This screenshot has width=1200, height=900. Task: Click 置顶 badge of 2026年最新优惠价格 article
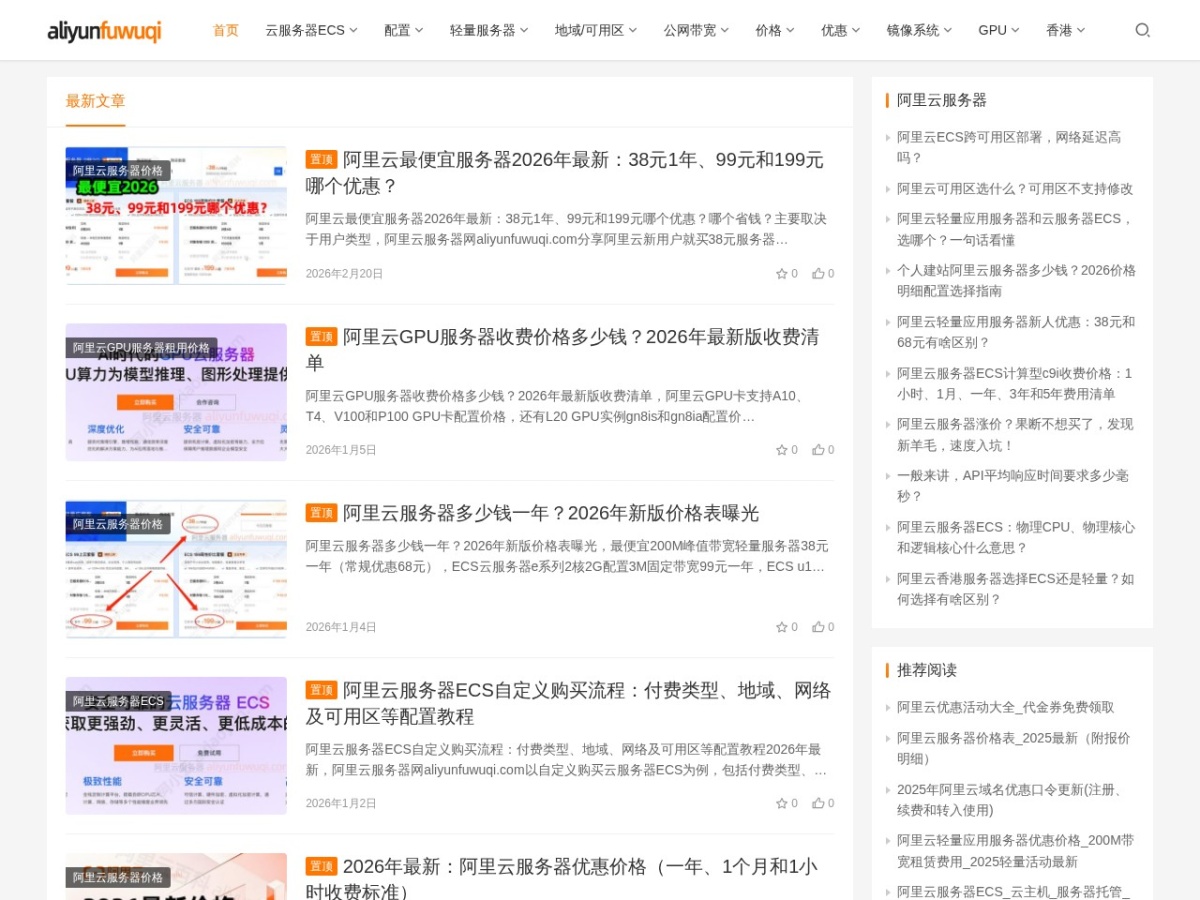click(321, 866)
